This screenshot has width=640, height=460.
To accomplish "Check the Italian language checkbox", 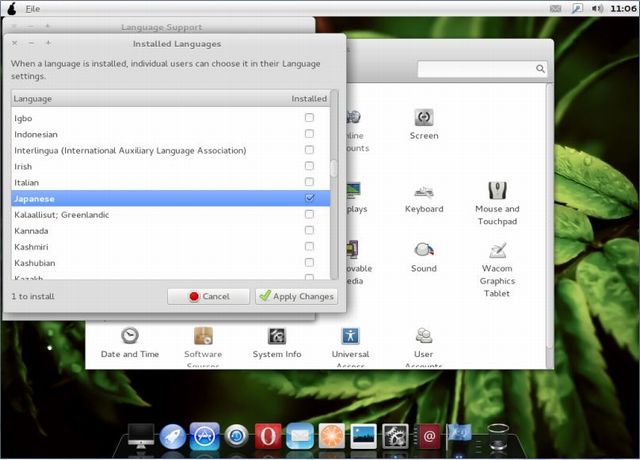I will 309,182.
